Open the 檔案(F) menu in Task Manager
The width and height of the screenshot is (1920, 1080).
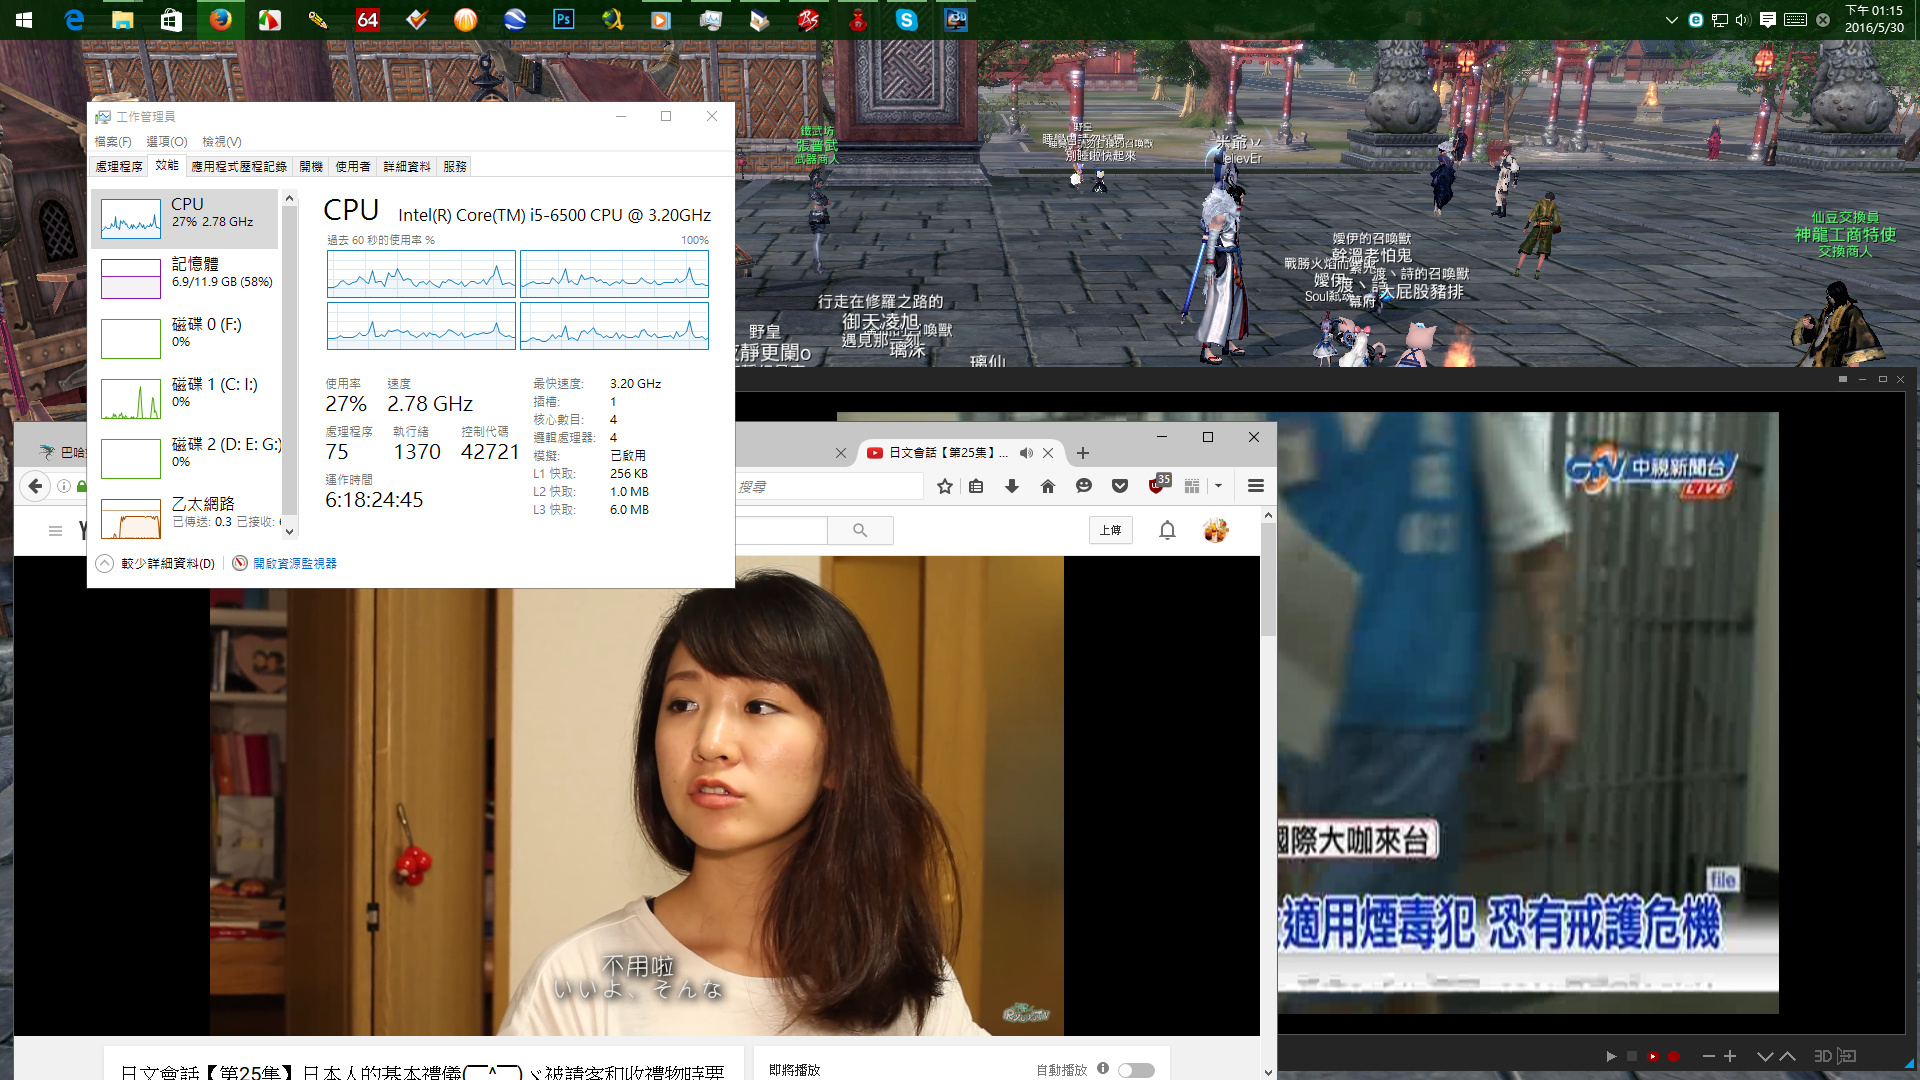pos(113,142)
